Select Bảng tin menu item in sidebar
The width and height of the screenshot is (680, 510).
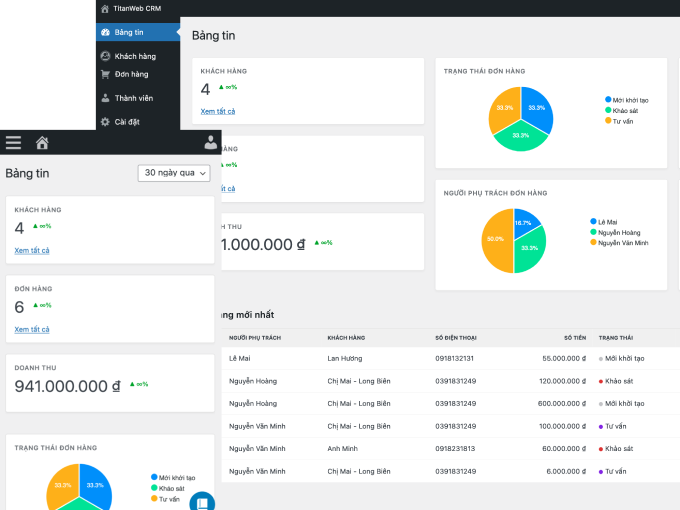138,32
